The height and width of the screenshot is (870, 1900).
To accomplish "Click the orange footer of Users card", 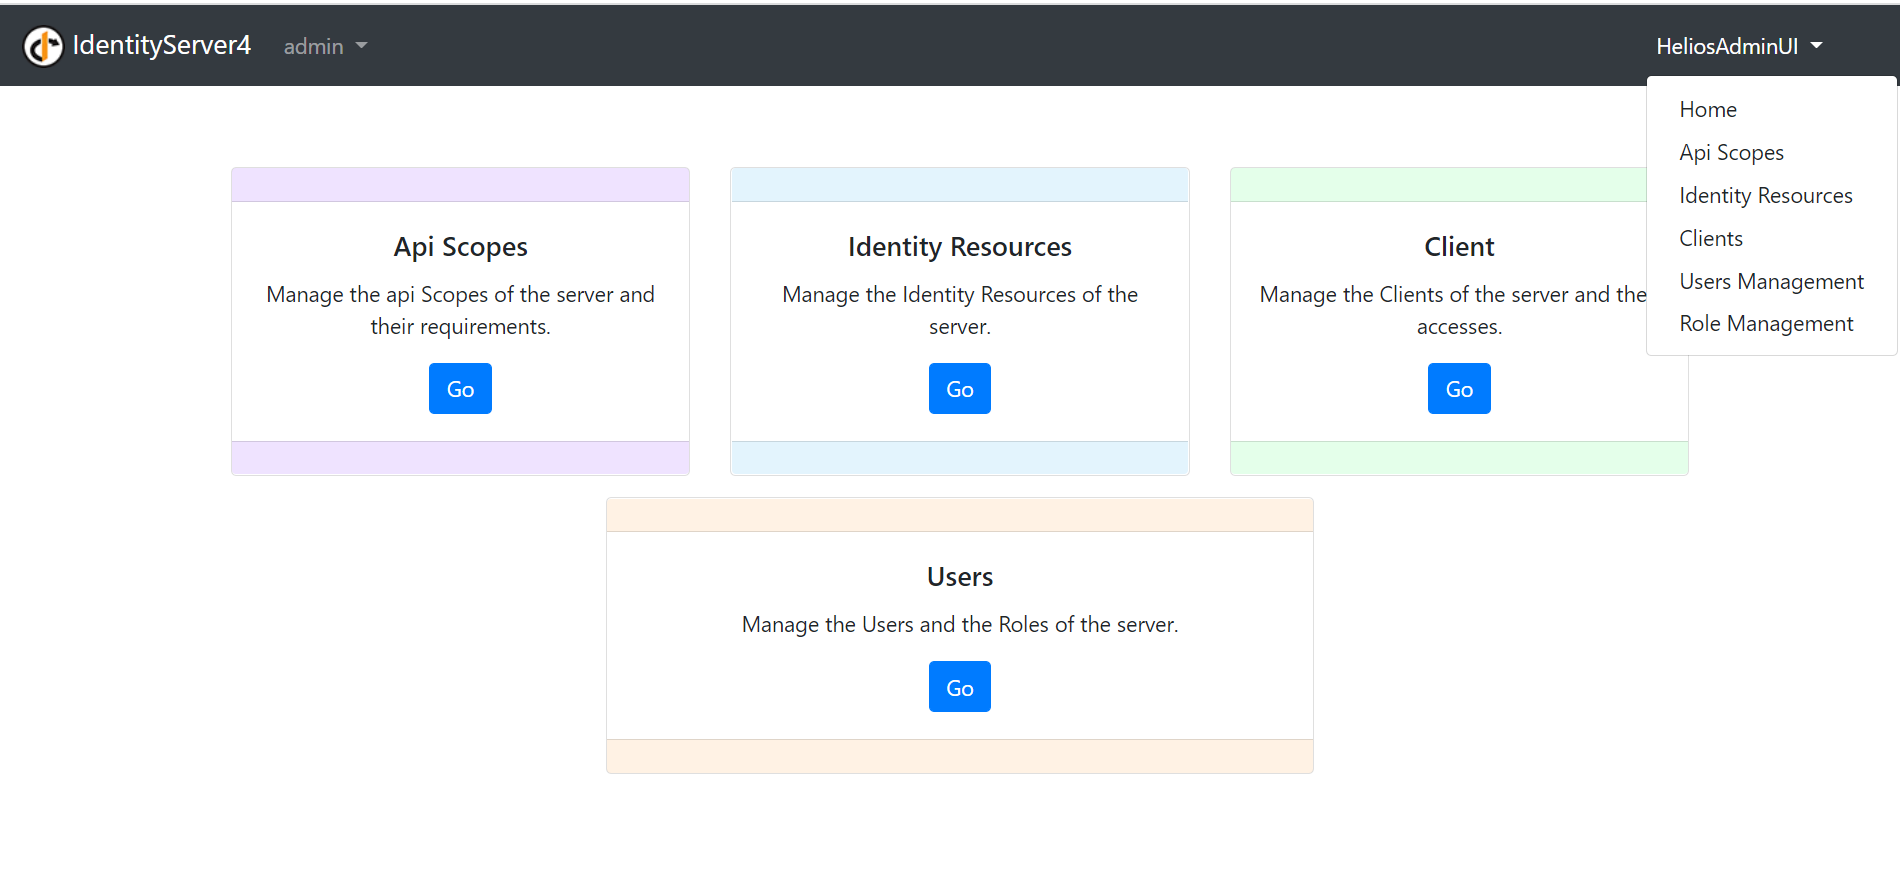I will (960, 756).
